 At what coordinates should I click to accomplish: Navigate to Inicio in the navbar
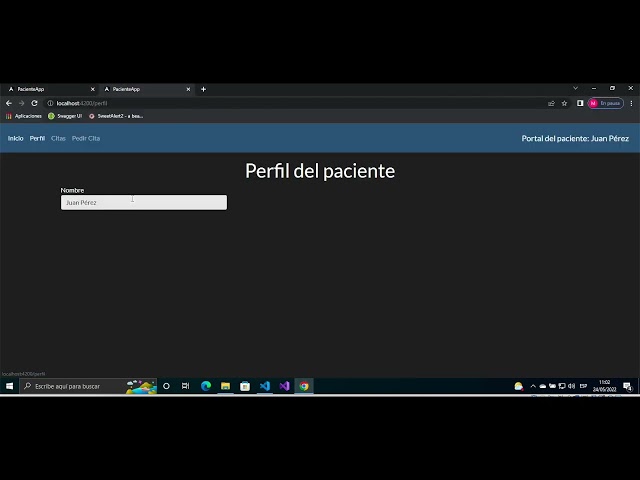coord(16,138)
